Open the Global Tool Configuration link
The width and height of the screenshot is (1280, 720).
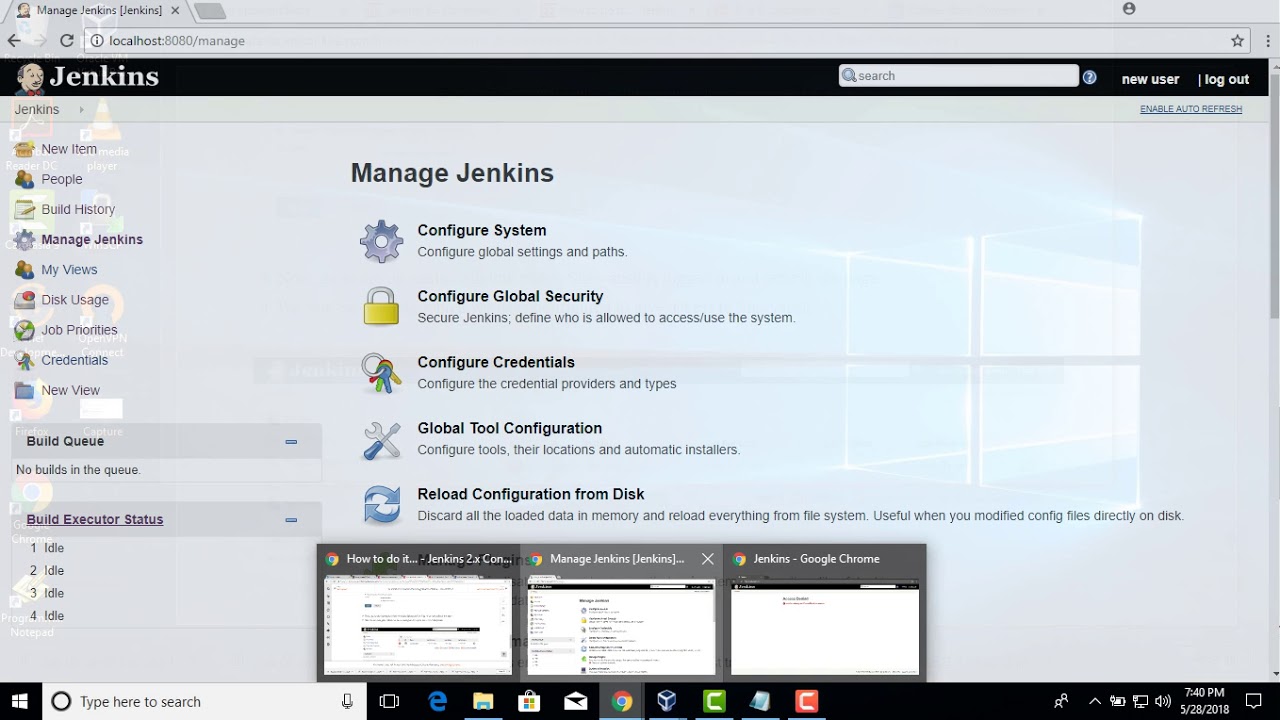click(509, 428)
